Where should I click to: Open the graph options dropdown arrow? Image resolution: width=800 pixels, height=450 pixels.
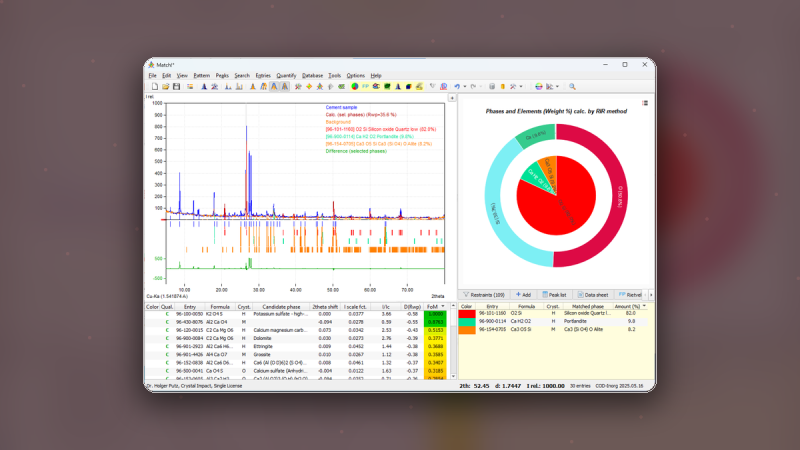pyautogui.click(x=557, y=87)
